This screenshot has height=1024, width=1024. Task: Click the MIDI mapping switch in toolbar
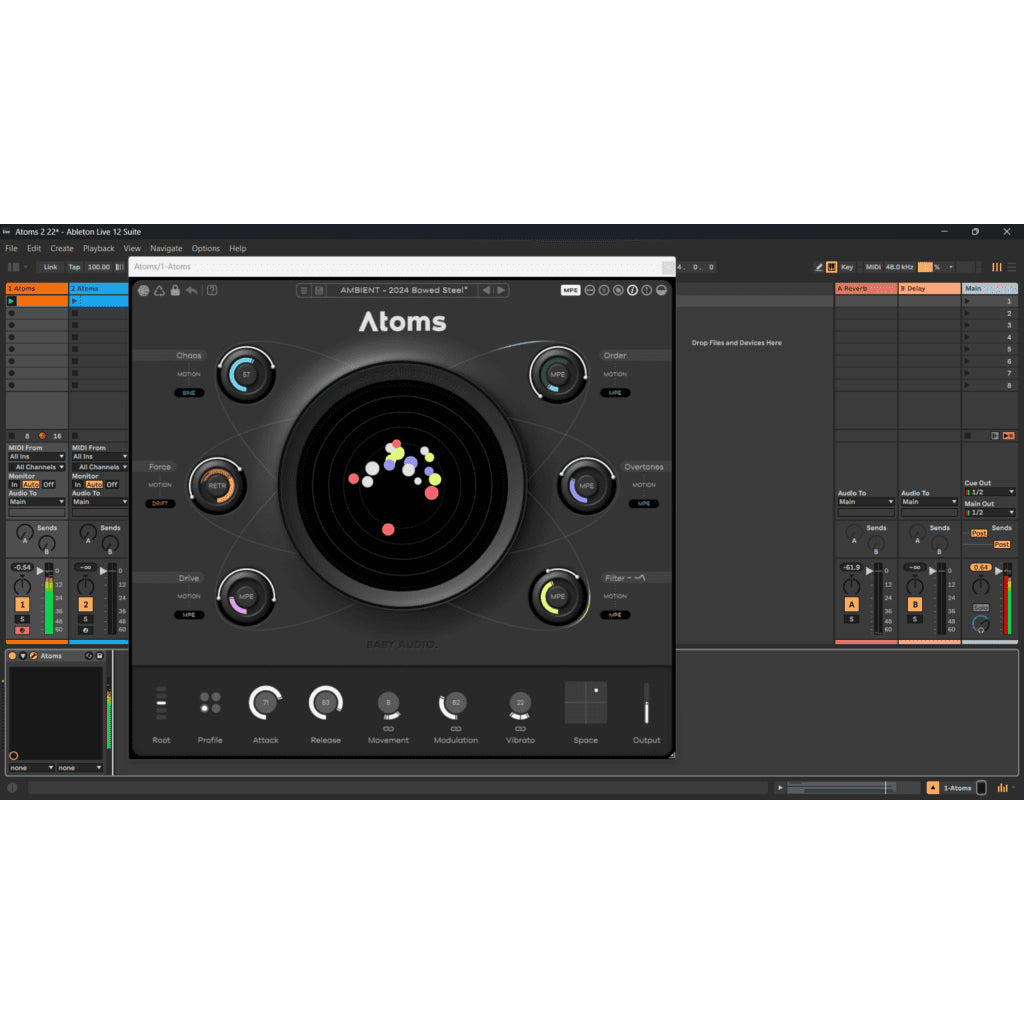[x=876, y=267]
